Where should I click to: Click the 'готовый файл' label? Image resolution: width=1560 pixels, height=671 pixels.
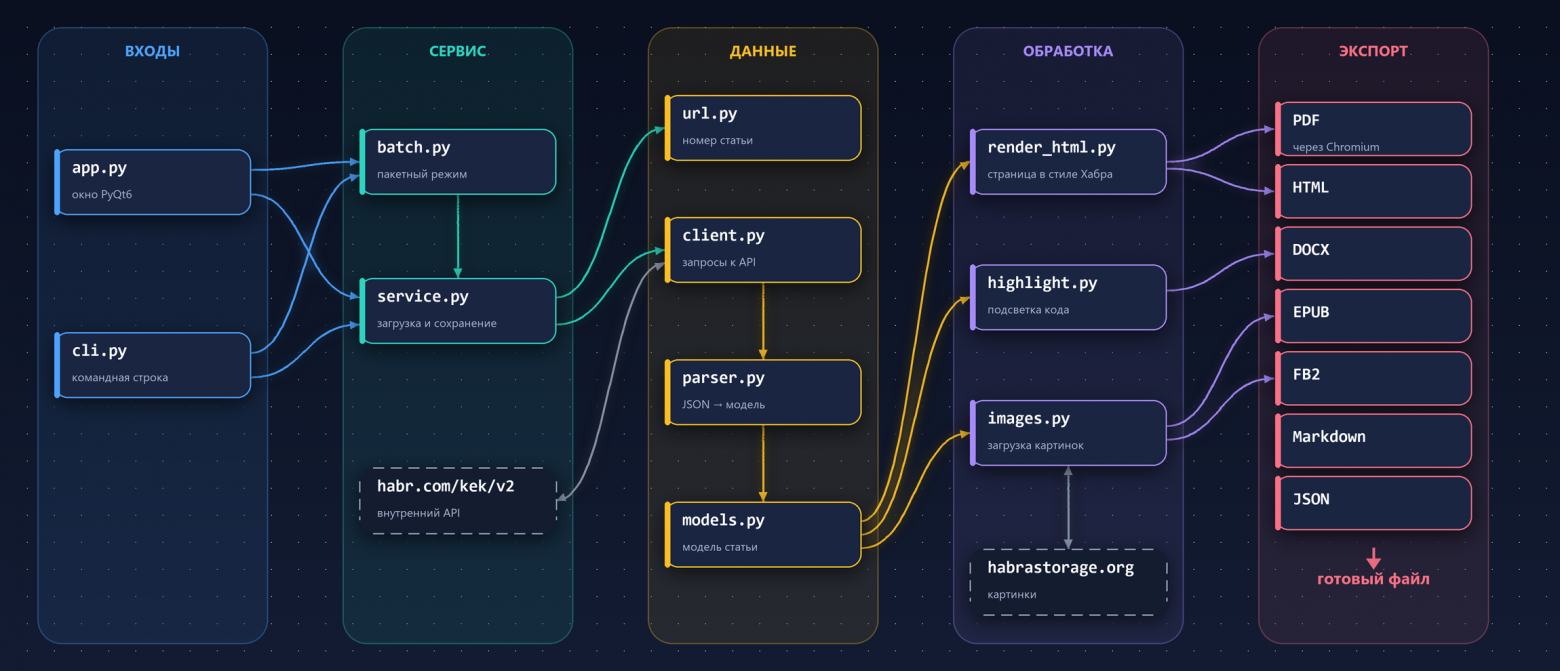(1373, 579)
